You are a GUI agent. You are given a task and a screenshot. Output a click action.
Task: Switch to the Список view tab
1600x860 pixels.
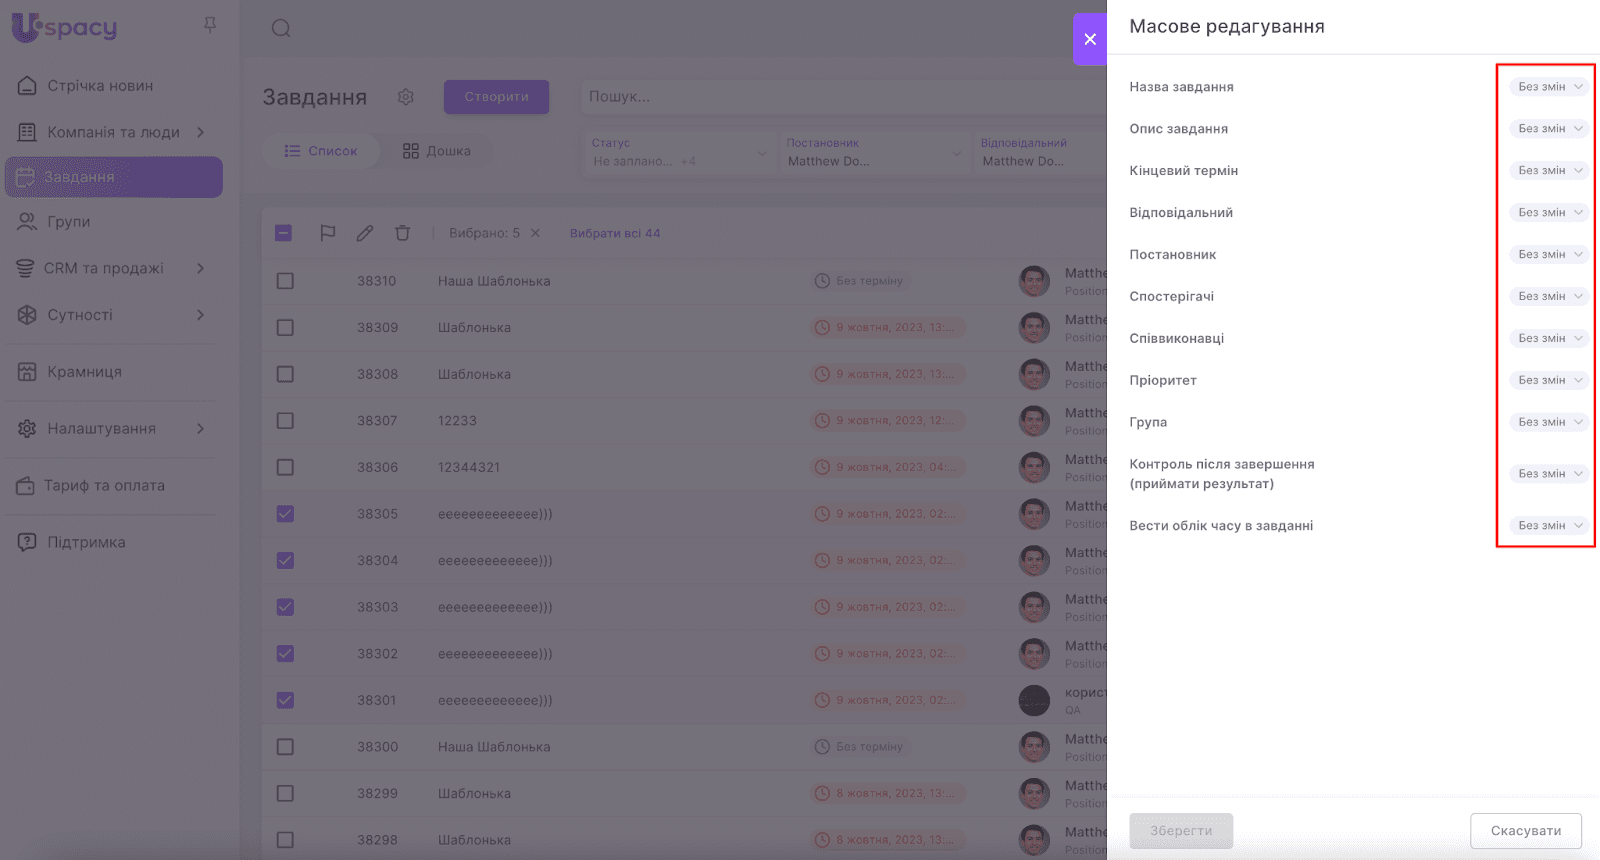coord(321,151)
